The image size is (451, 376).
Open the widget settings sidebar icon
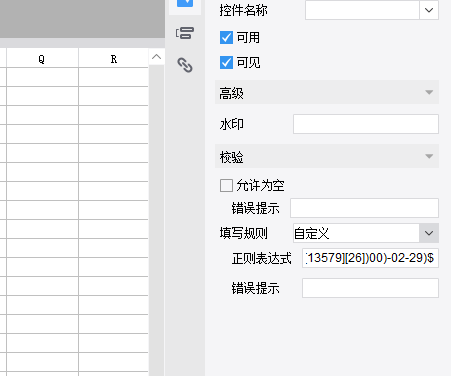click(185, 33)
